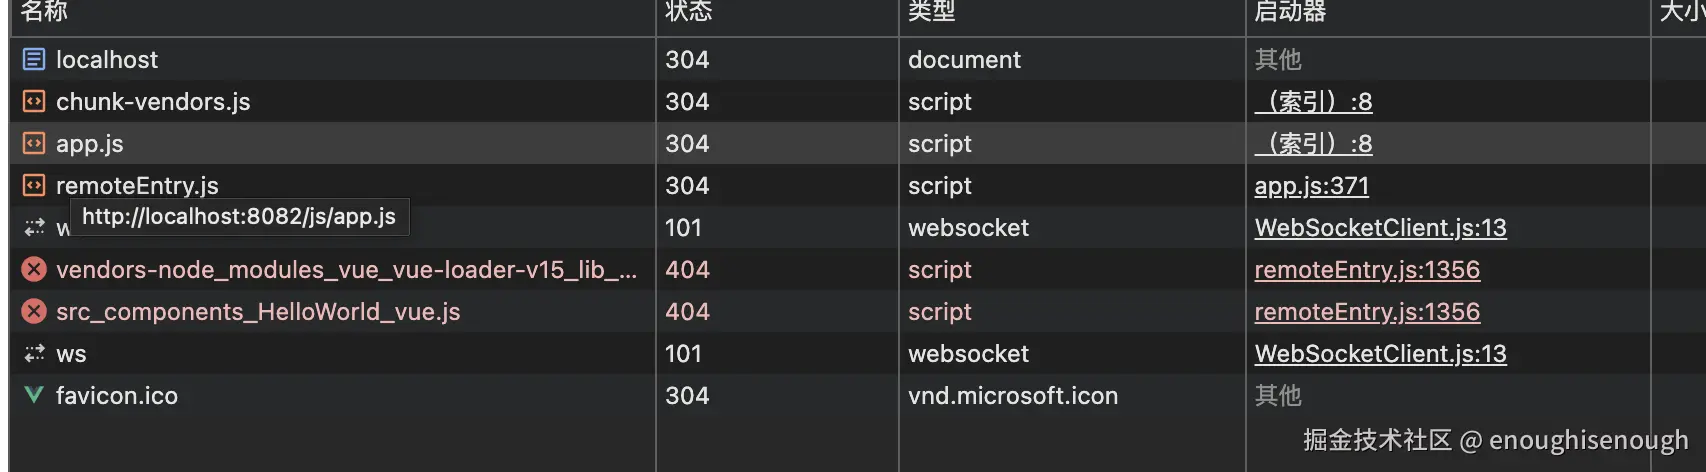Click the websocket icon beside the bottom ws request
Screen dimensions: 1706x472
click(33, 354)
